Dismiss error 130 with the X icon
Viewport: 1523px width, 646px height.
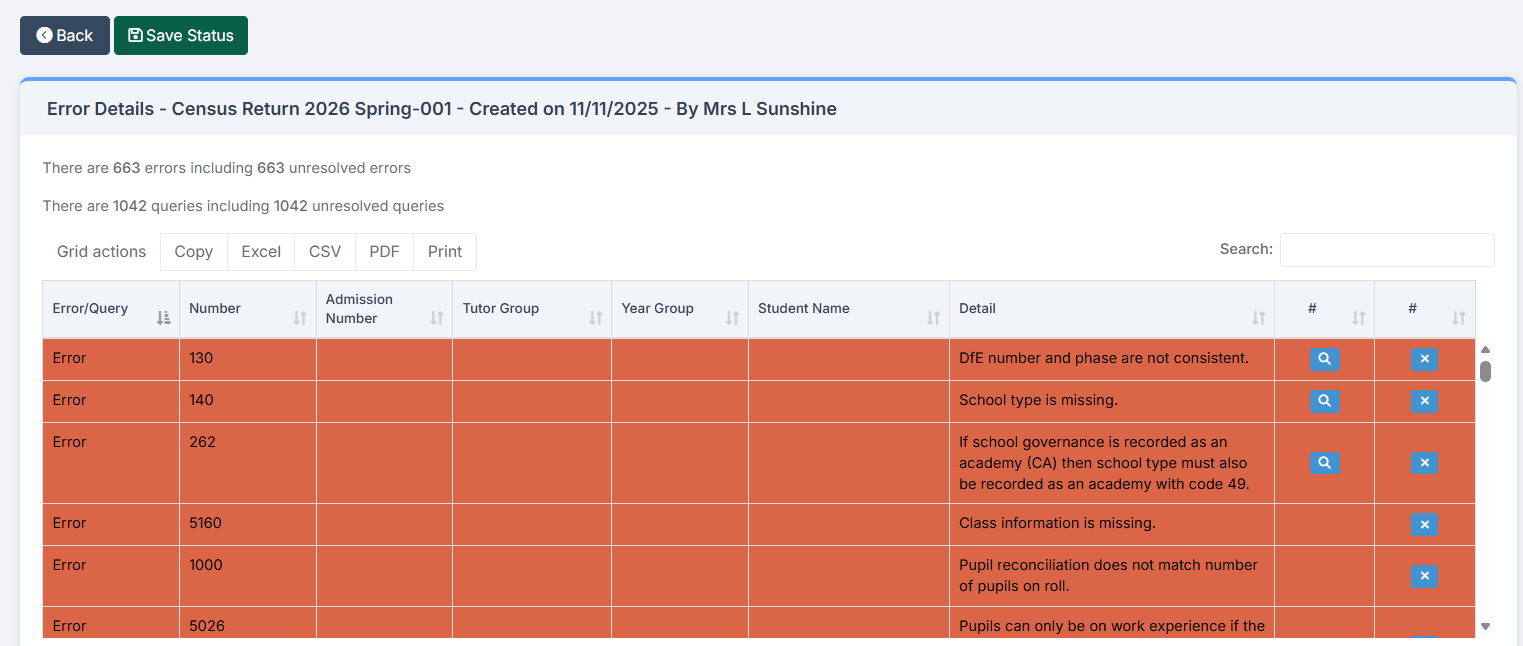pos(1424,359)
